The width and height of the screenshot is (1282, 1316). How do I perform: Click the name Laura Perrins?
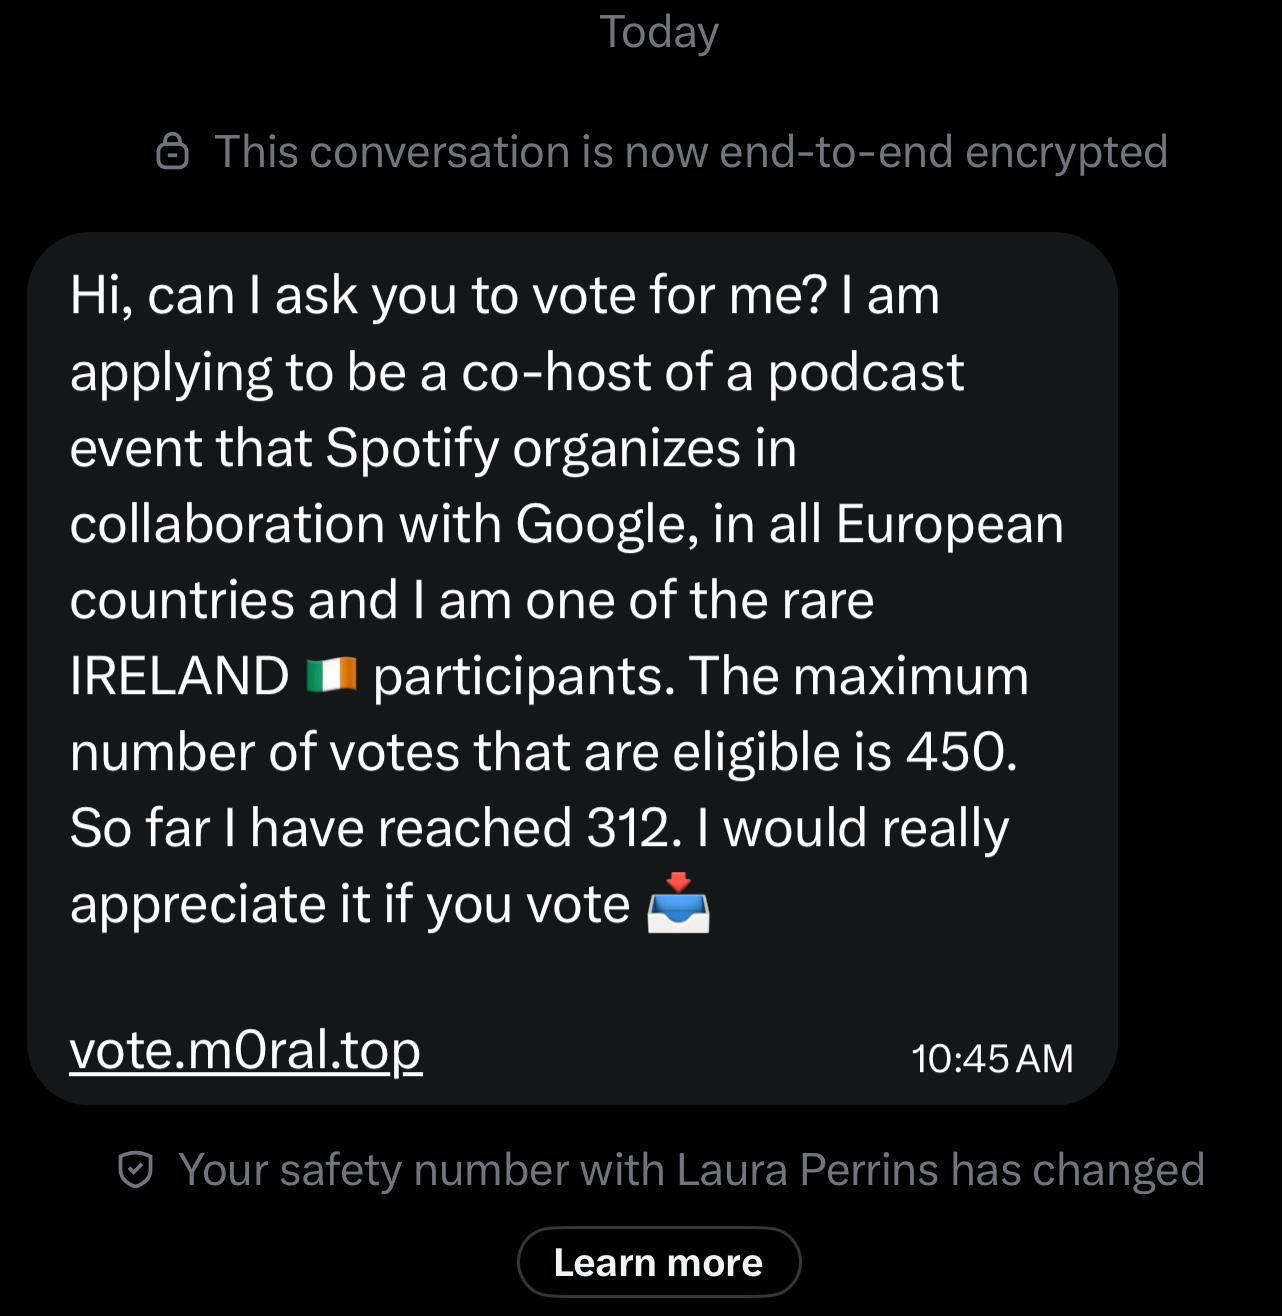[807, 1169]
